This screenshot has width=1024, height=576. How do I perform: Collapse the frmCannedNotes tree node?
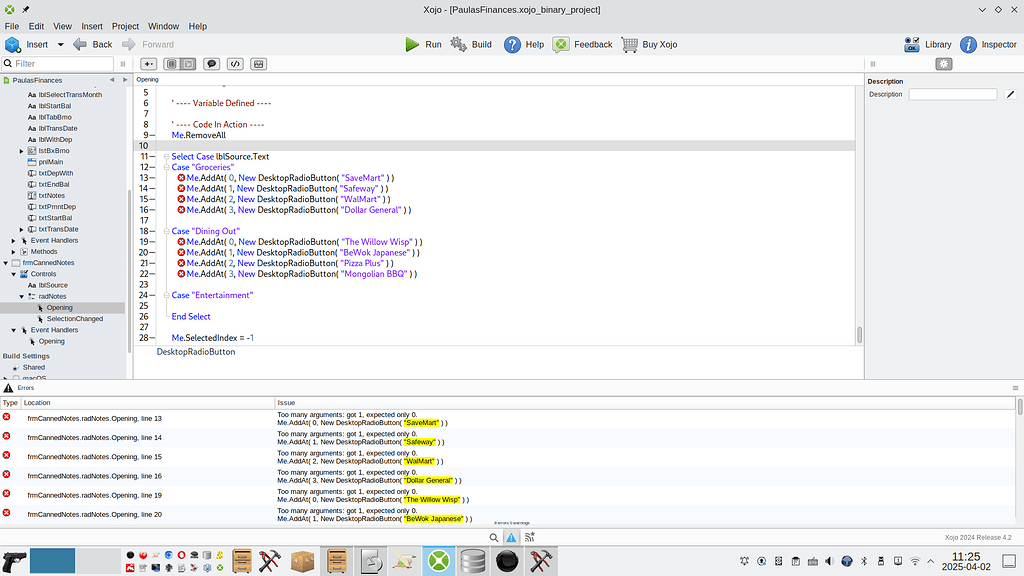coord(6,263)
